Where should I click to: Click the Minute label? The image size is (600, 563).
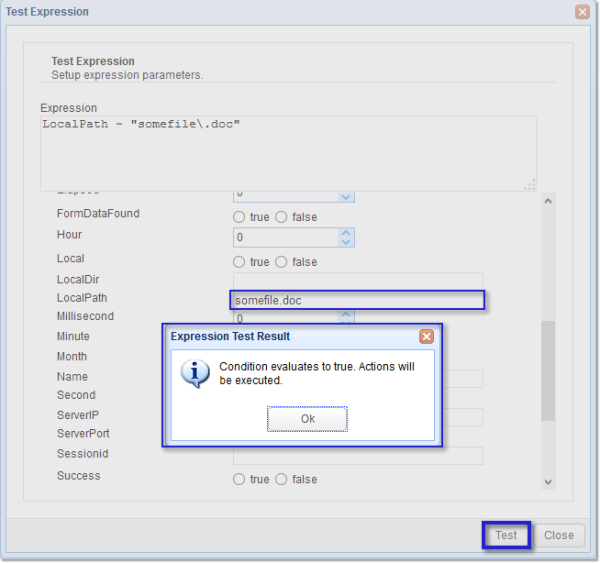click(x=73, y=336)
